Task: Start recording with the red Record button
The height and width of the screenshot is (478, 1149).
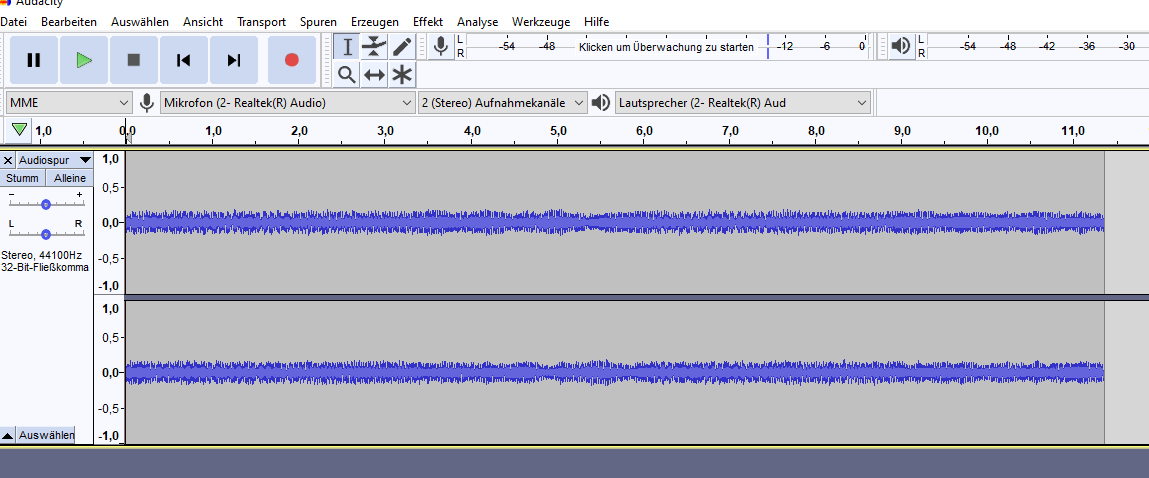Action: coord(292,60)
